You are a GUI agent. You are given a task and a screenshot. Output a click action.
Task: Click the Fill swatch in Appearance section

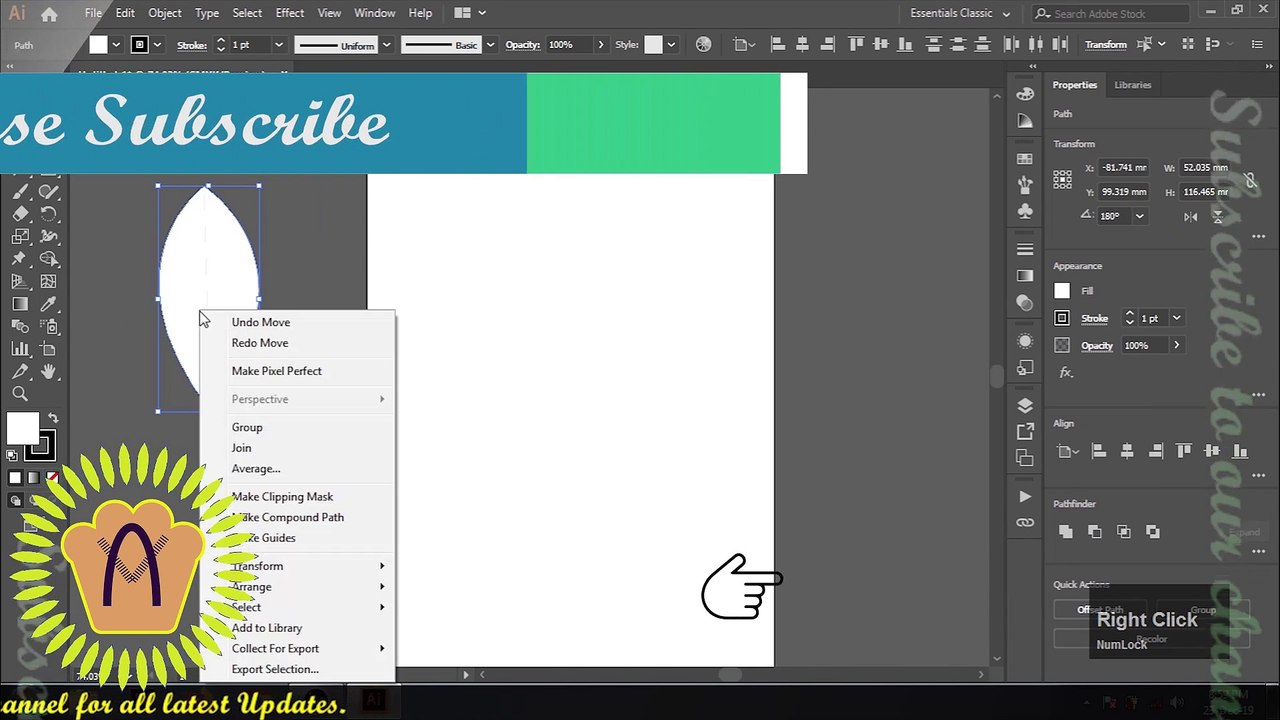[1062, 291]
